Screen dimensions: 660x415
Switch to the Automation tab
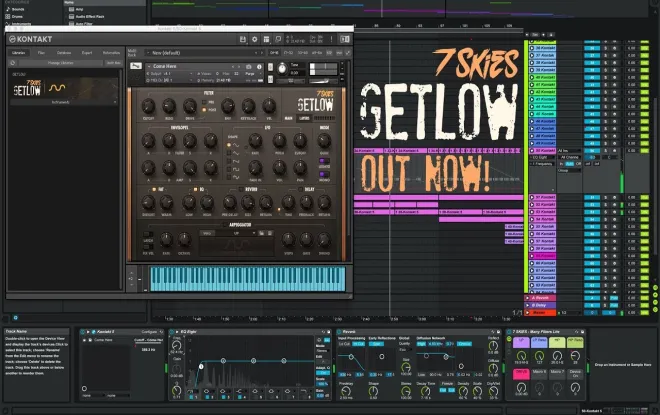coord(111,53)
